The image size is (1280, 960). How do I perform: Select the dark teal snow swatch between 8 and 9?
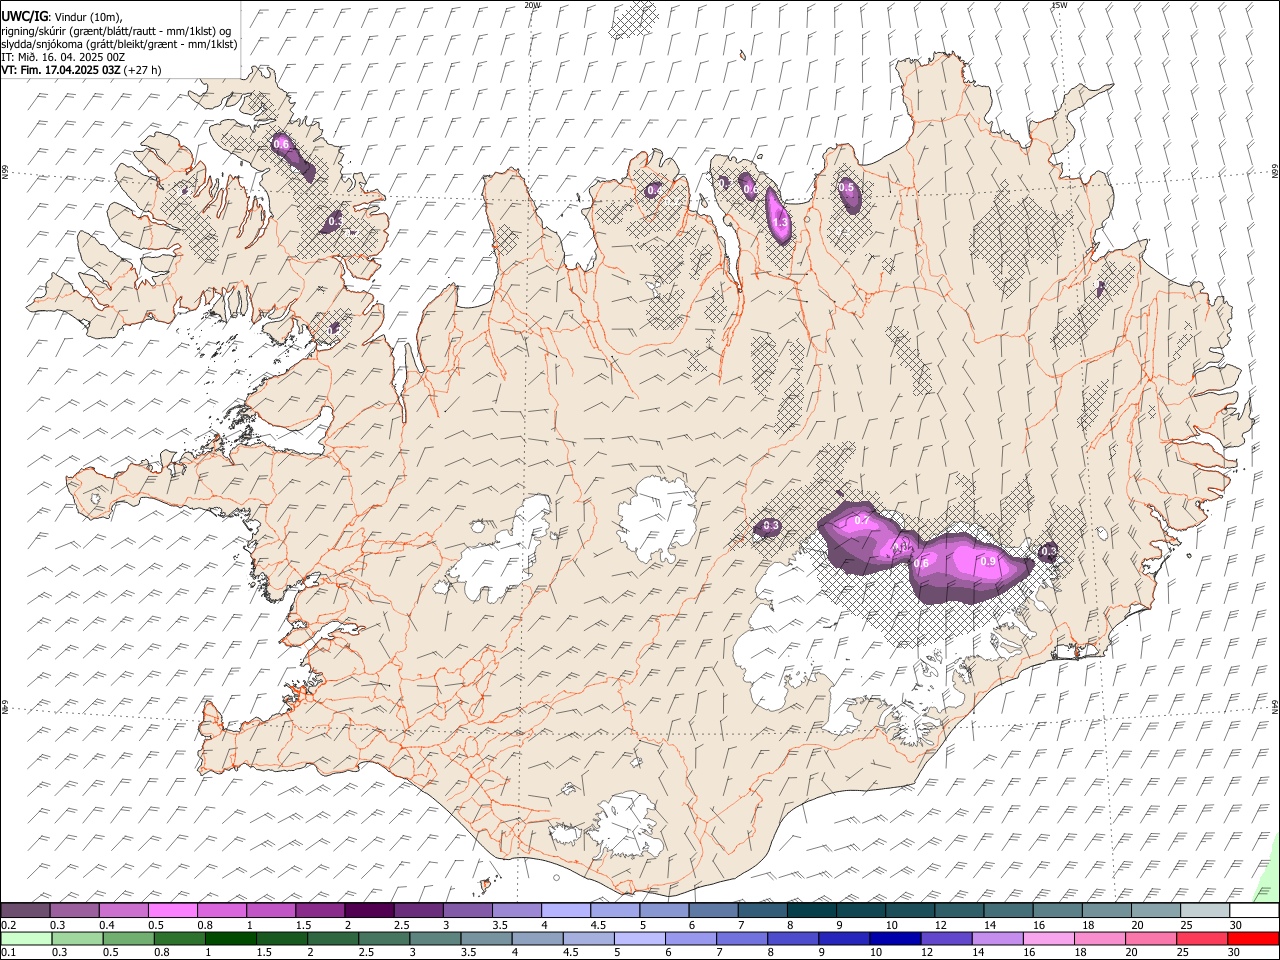tap(811, 910)
